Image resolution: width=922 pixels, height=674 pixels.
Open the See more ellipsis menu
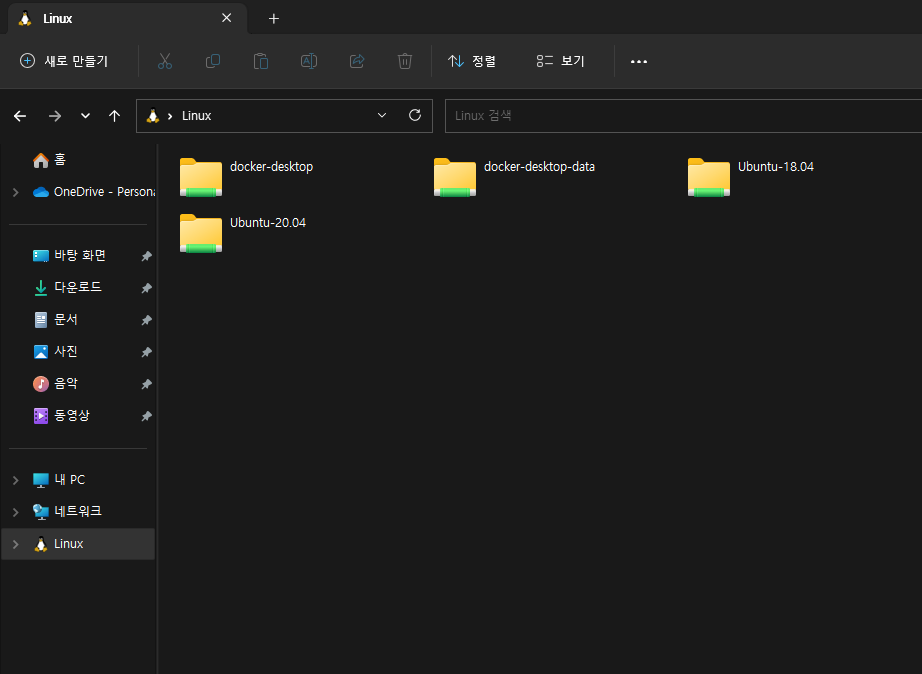[x=639, y=61]
